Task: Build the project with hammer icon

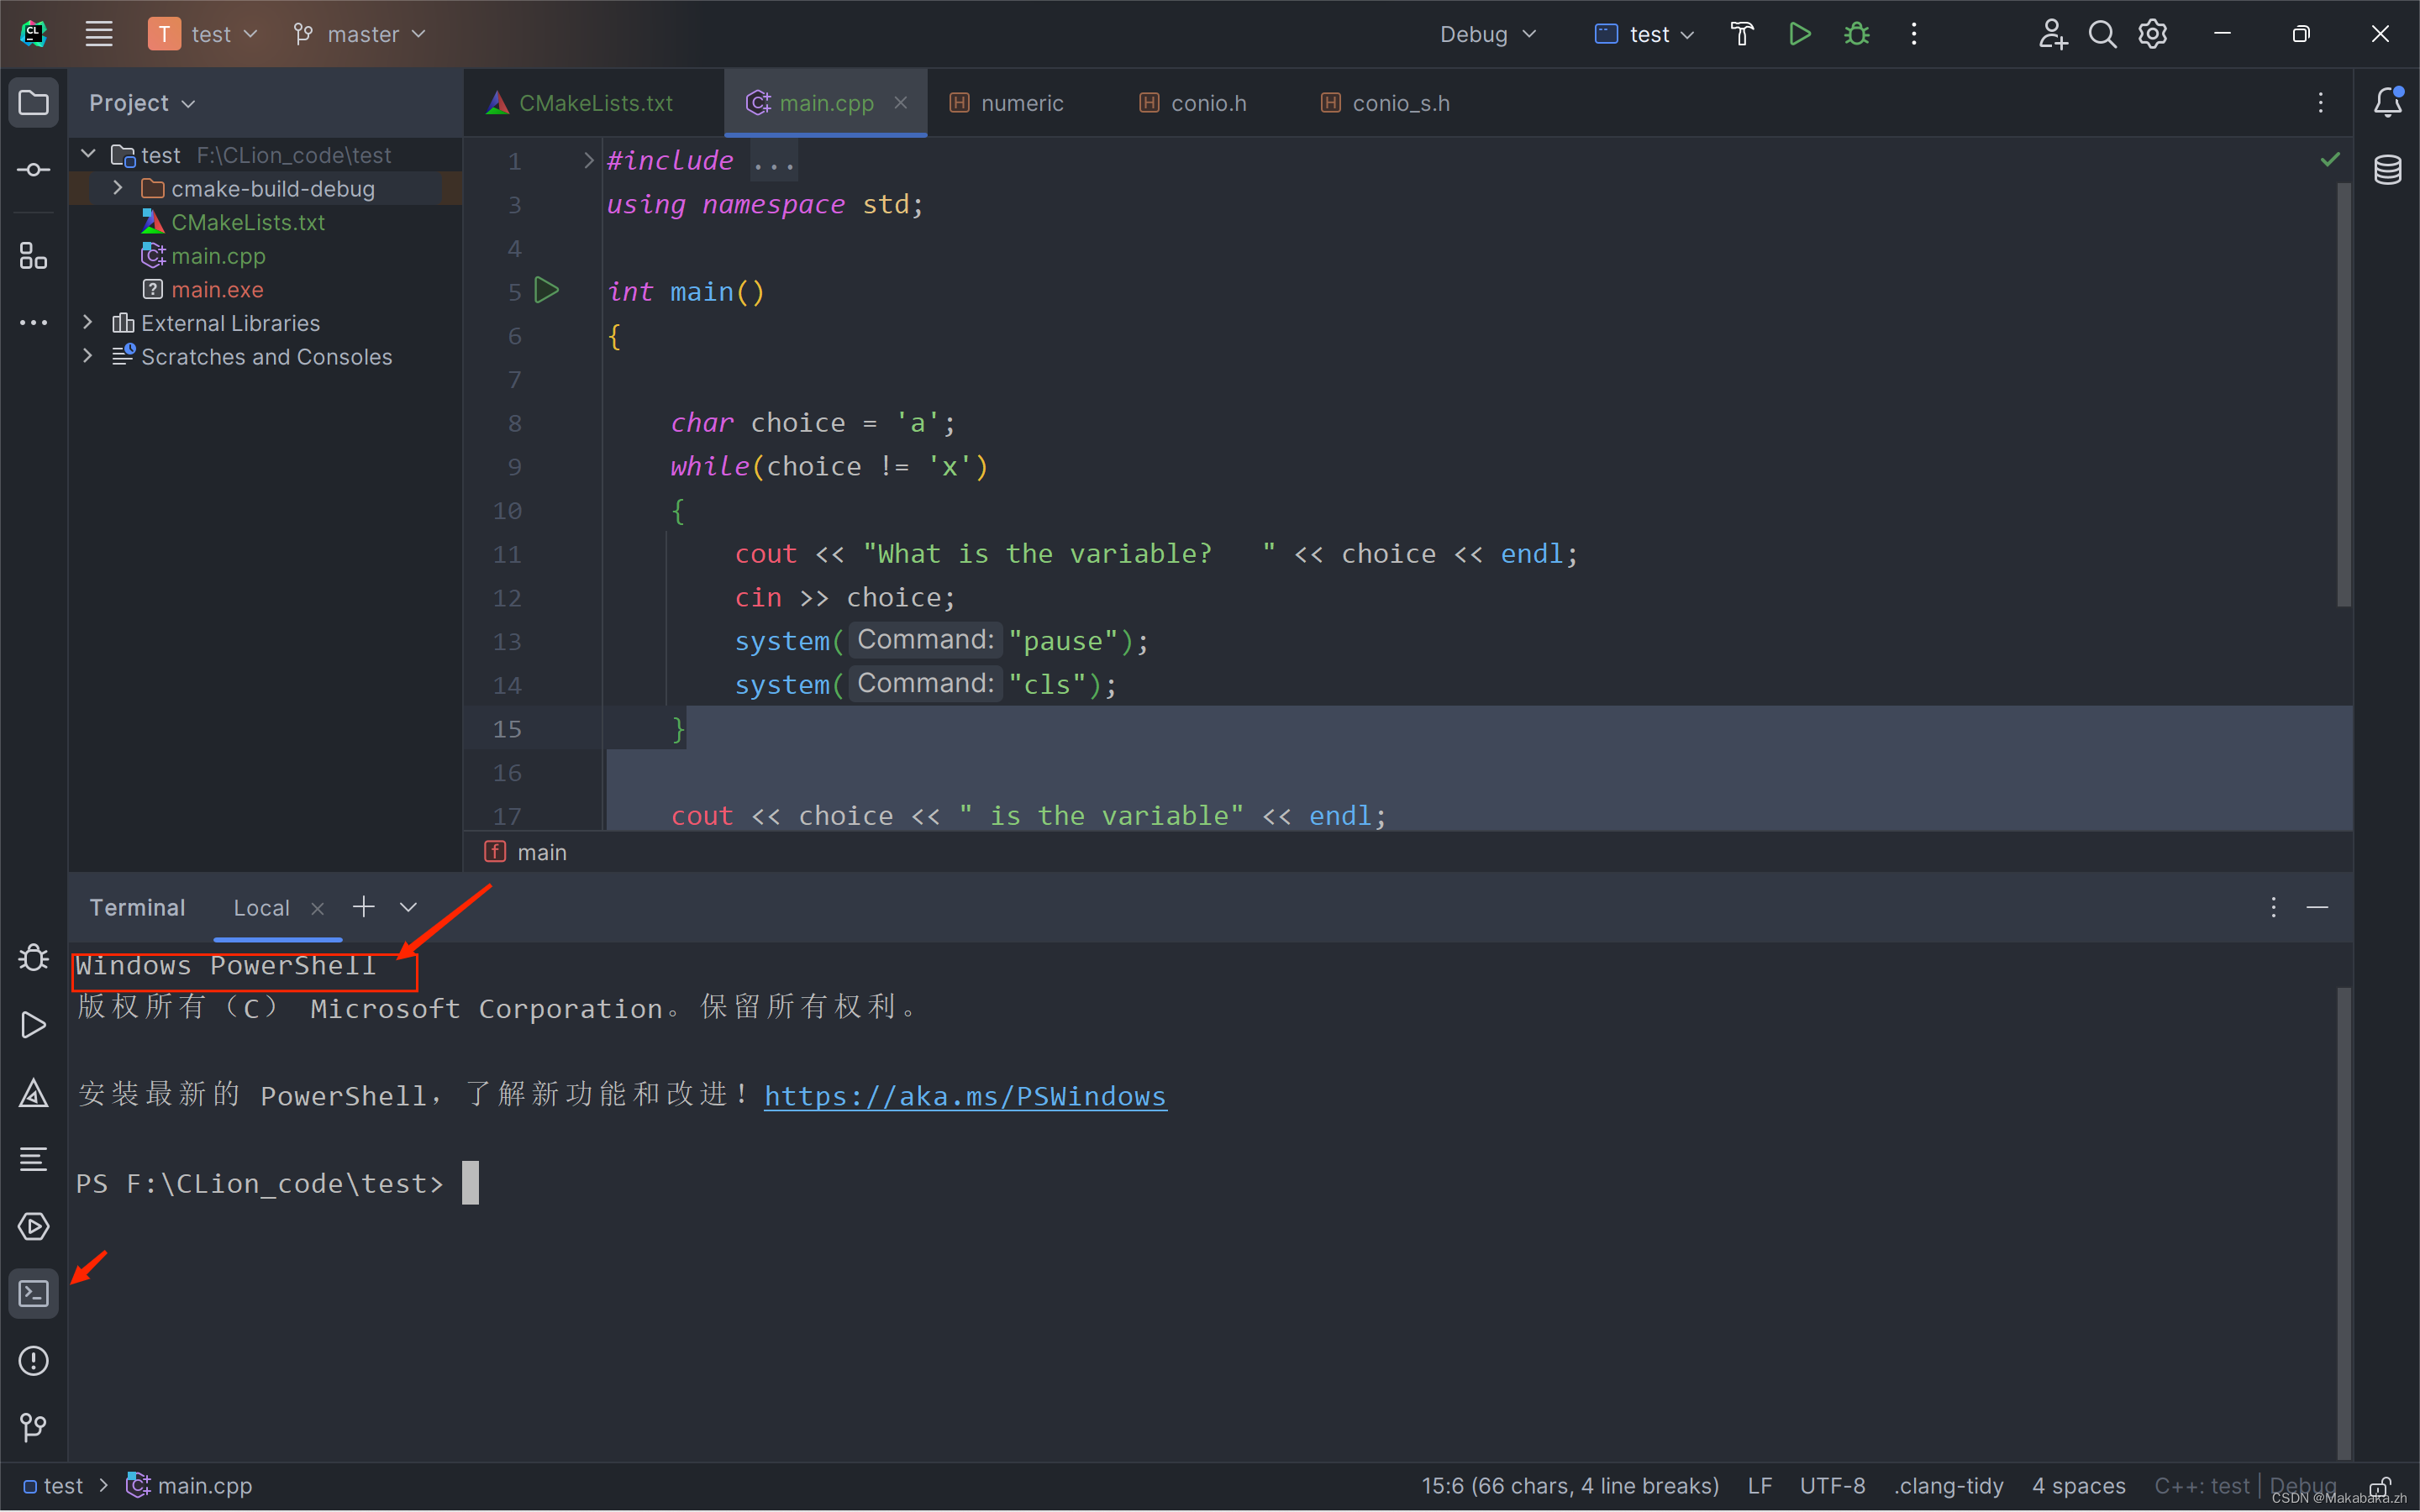Action: [1741, 34]
